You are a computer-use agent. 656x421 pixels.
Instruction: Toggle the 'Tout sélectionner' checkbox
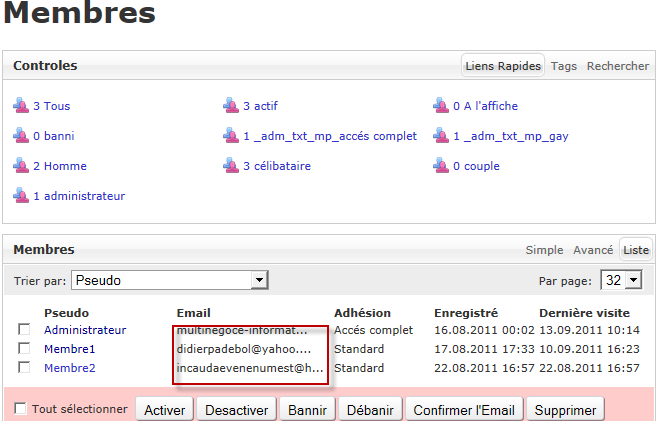pos(20,408)
